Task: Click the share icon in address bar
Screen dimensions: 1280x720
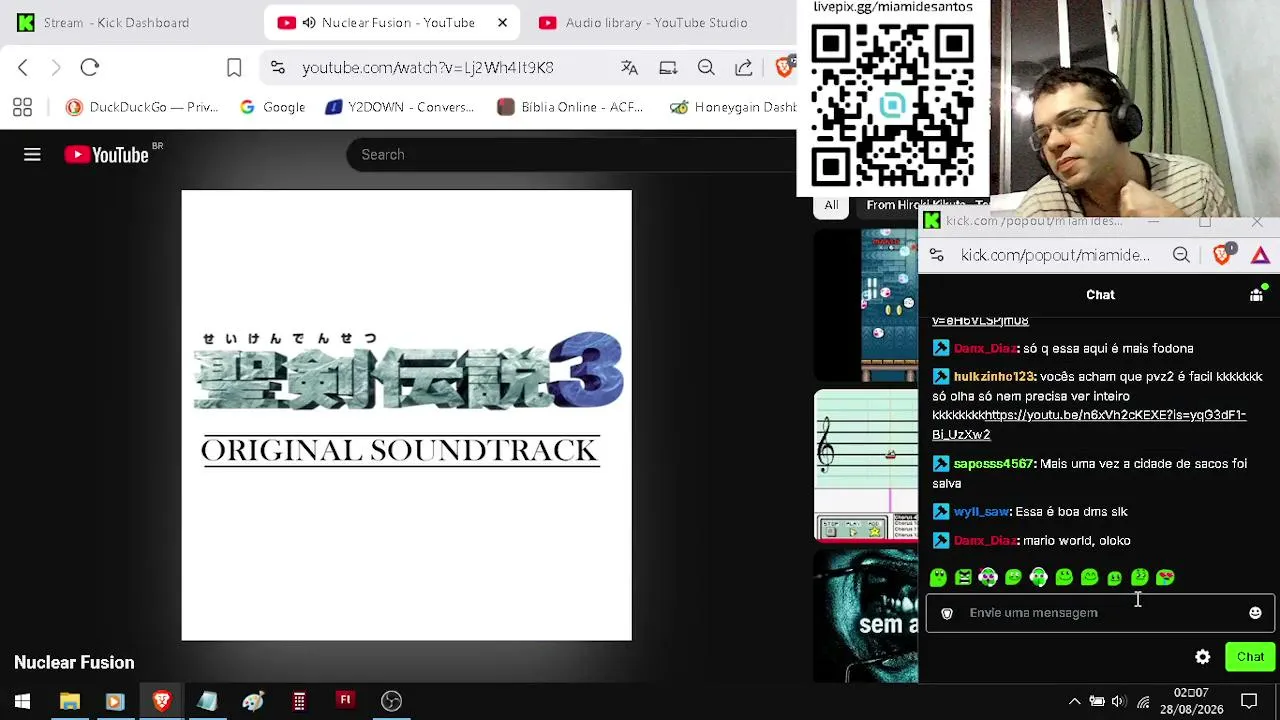Action: coord(744,67)
